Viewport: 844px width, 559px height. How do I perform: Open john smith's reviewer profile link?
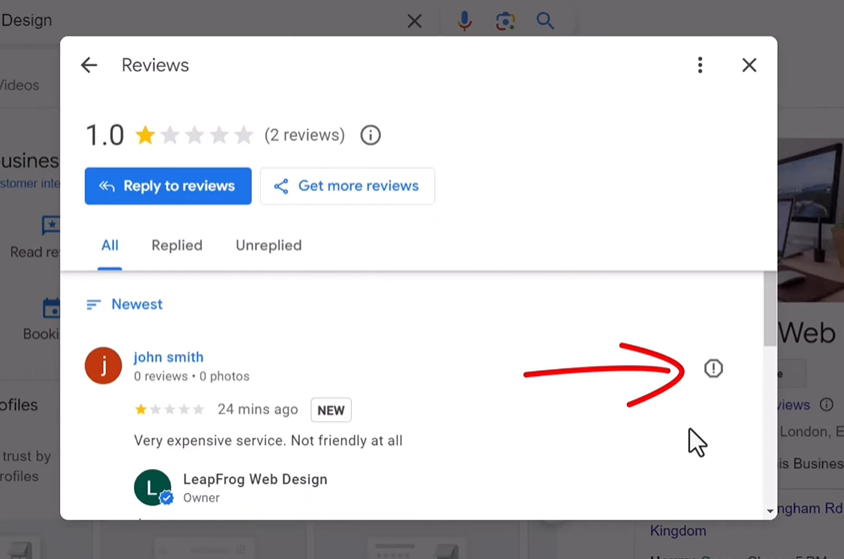(168, 357)
